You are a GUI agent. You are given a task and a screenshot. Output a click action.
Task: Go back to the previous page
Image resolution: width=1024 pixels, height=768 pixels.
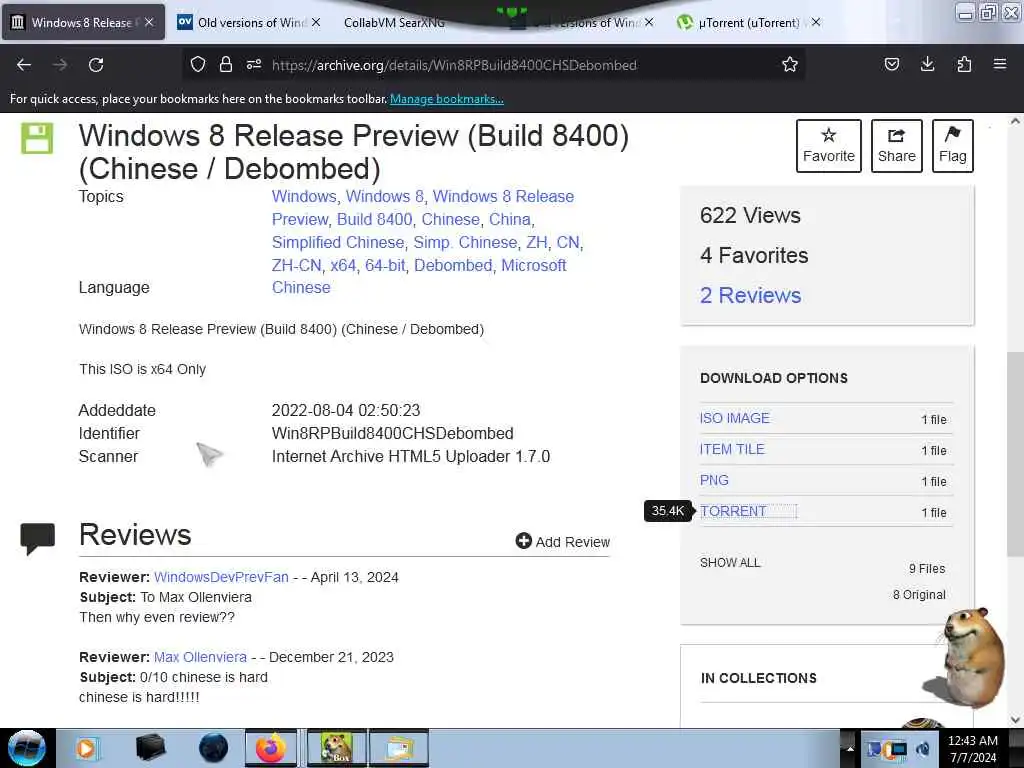[x=24, y=65]
